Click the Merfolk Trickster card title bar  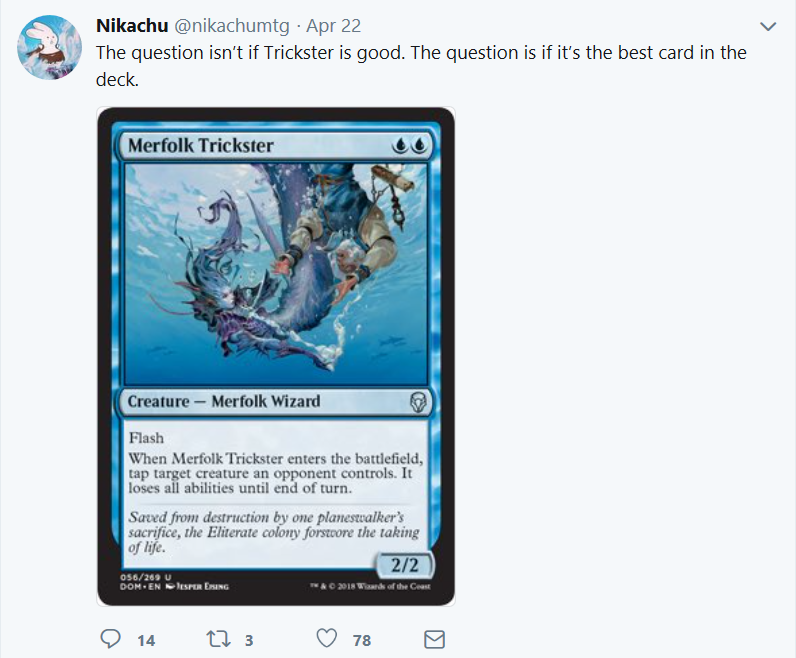coord(276,146)
